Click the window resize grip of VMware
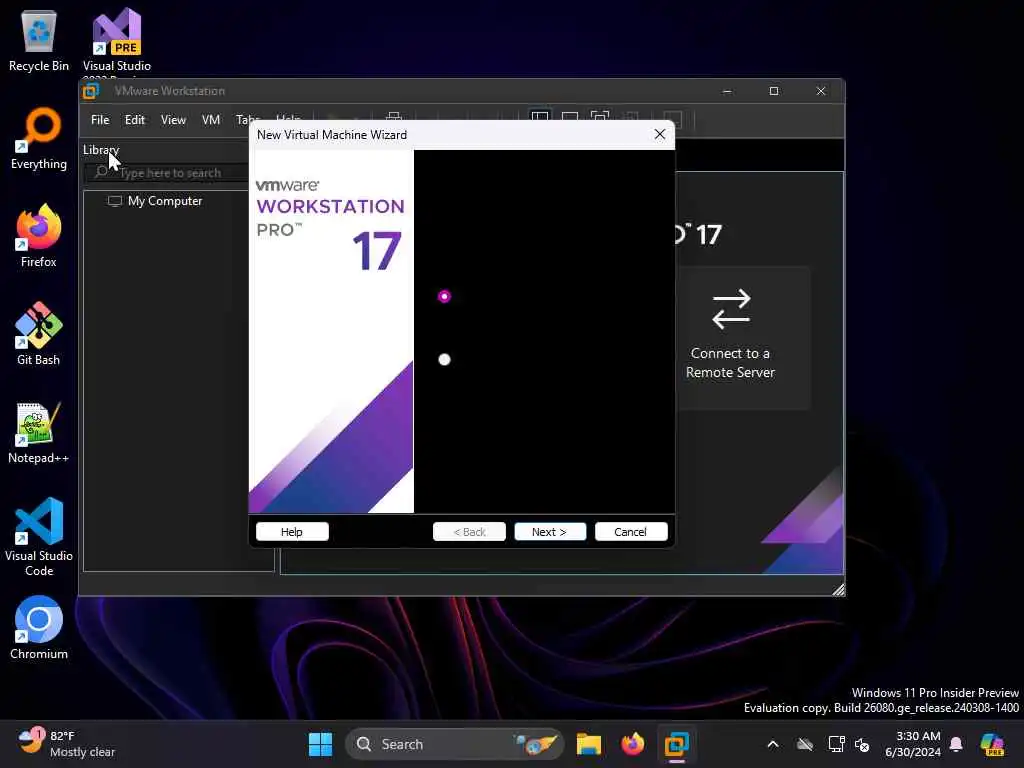 839,590
